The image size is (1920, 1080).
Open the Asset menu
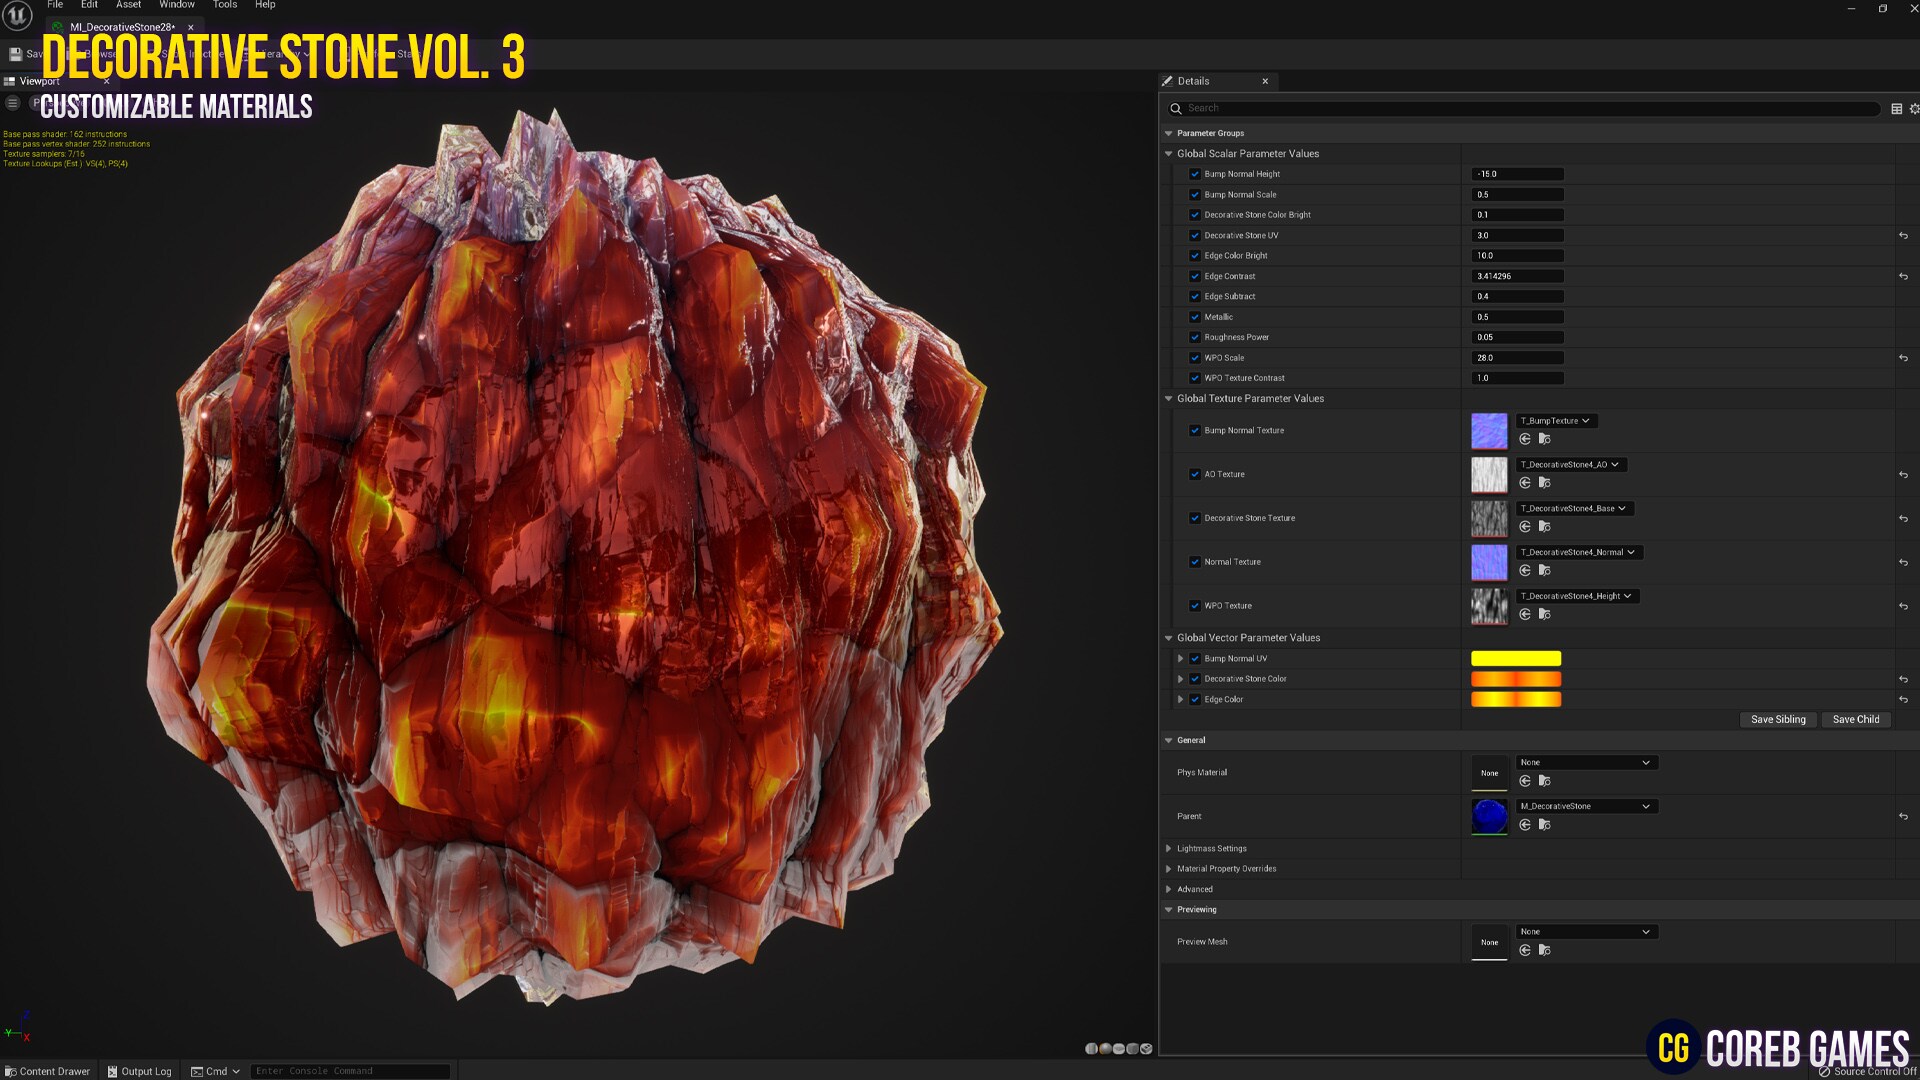128,5
